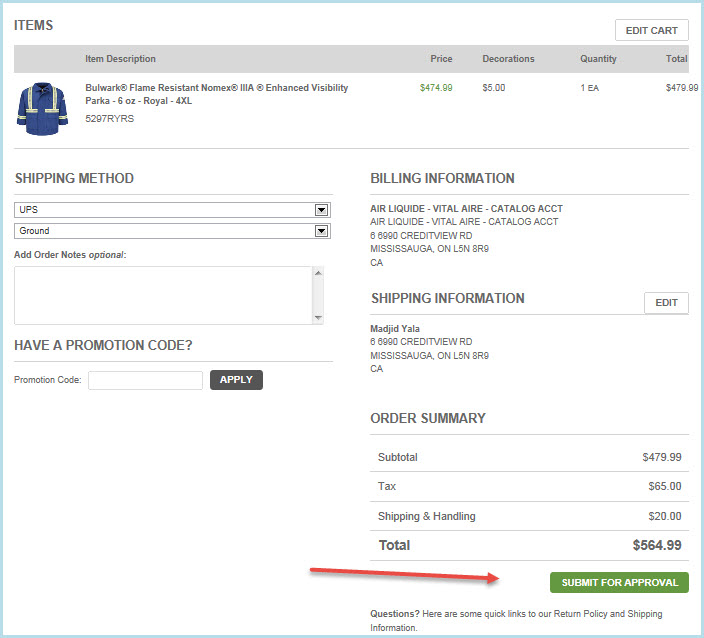Click the Item Description column header
Image resolution: width=704 pixels, height=638 pixels.
point(120,59)
